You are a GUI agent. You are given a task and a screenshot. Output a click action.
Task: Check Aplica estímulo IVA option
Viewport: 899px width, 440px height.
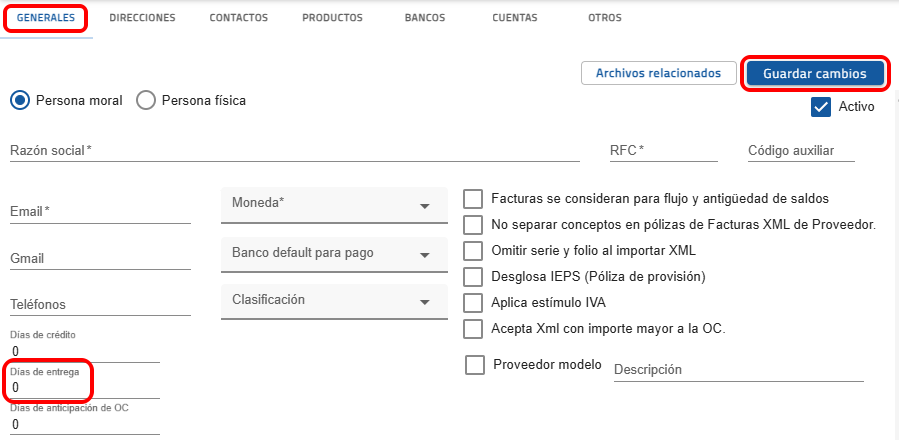click(x=474, y=302)
